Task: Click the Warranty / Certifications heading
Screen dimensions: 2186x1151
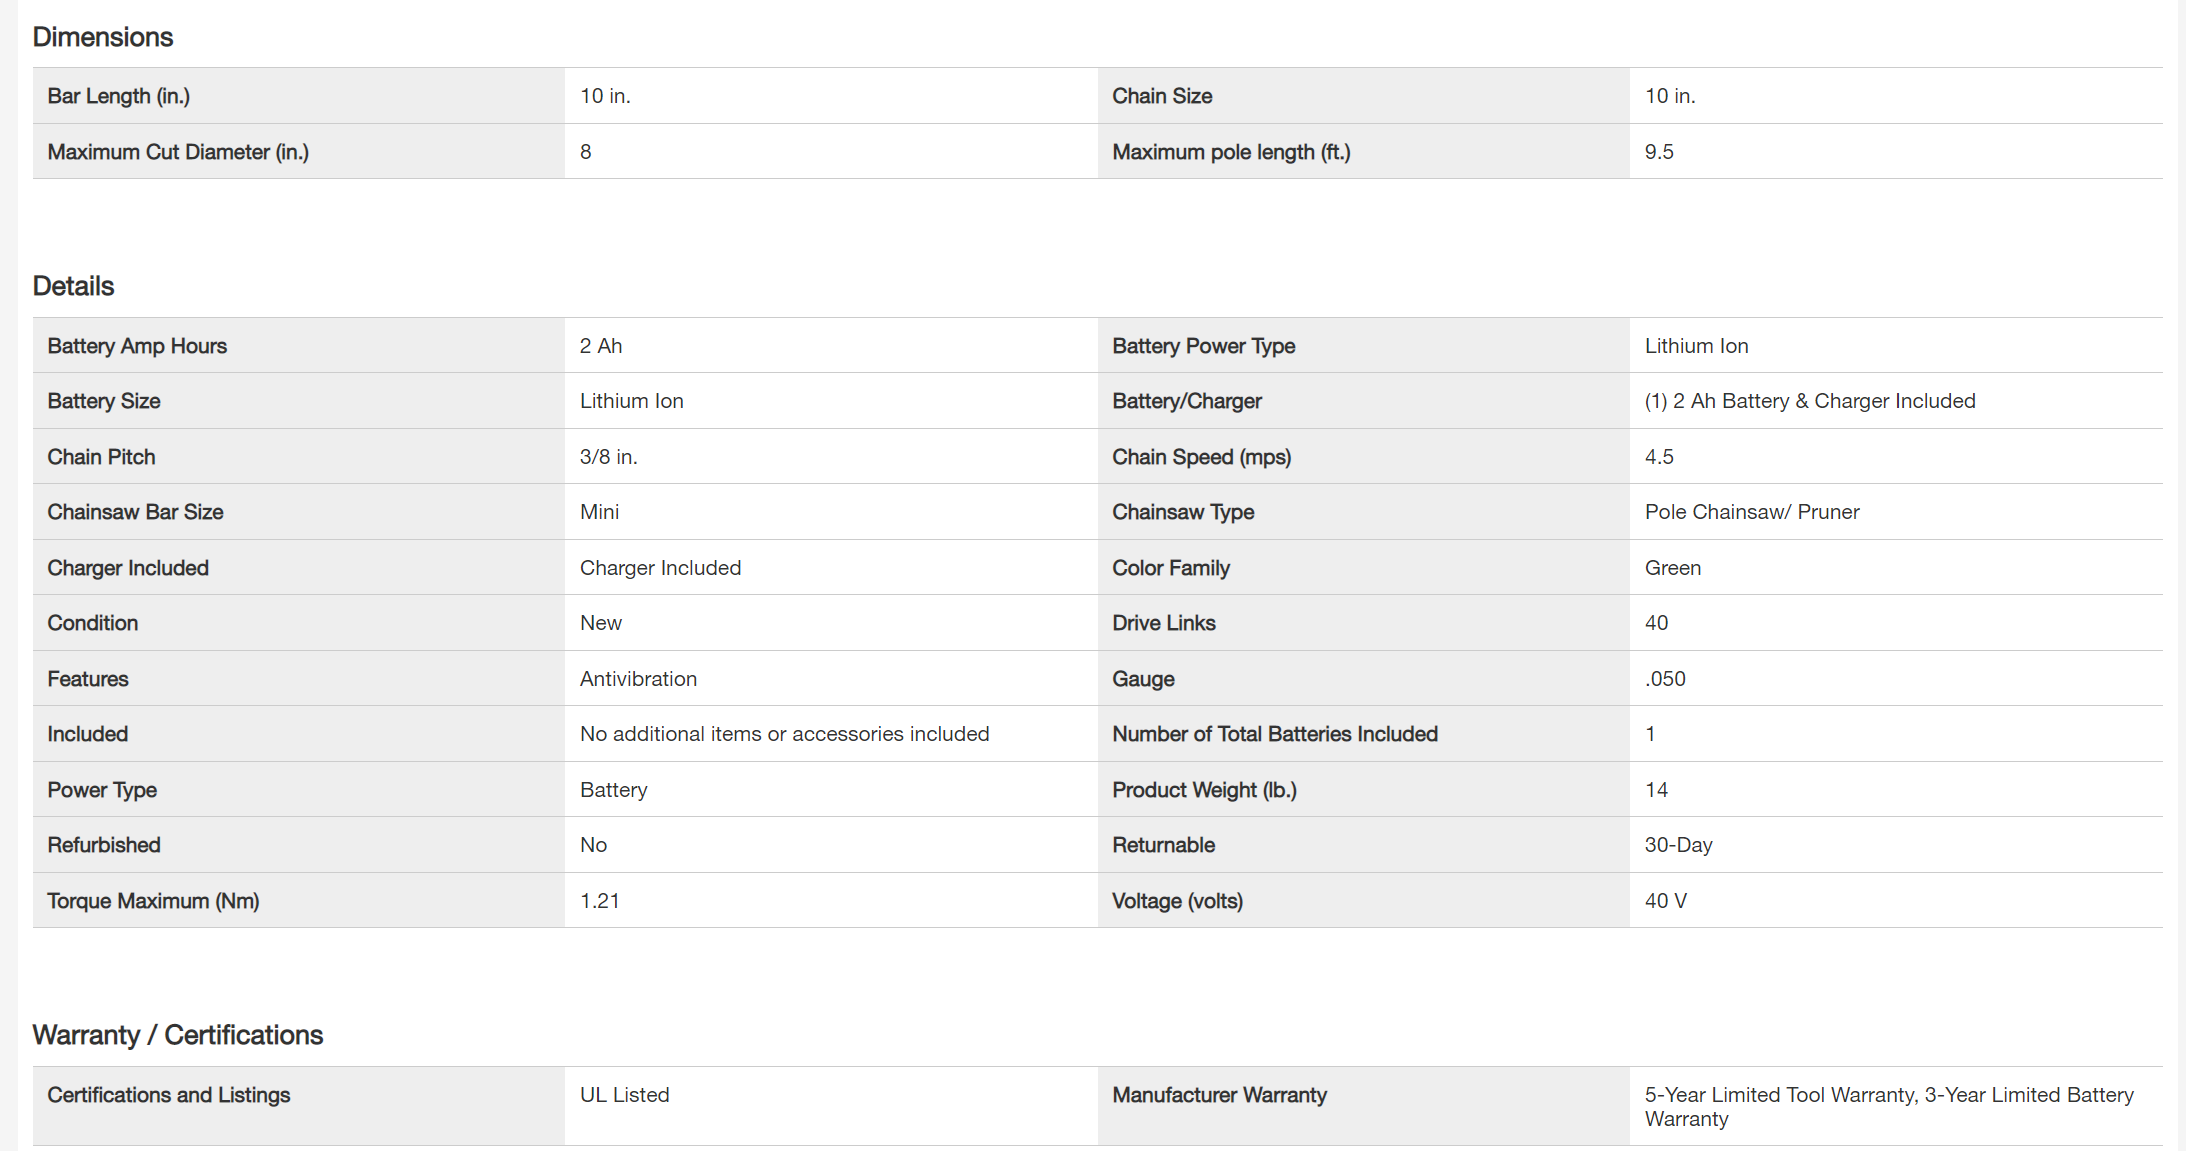Action: click(178, 1035)
